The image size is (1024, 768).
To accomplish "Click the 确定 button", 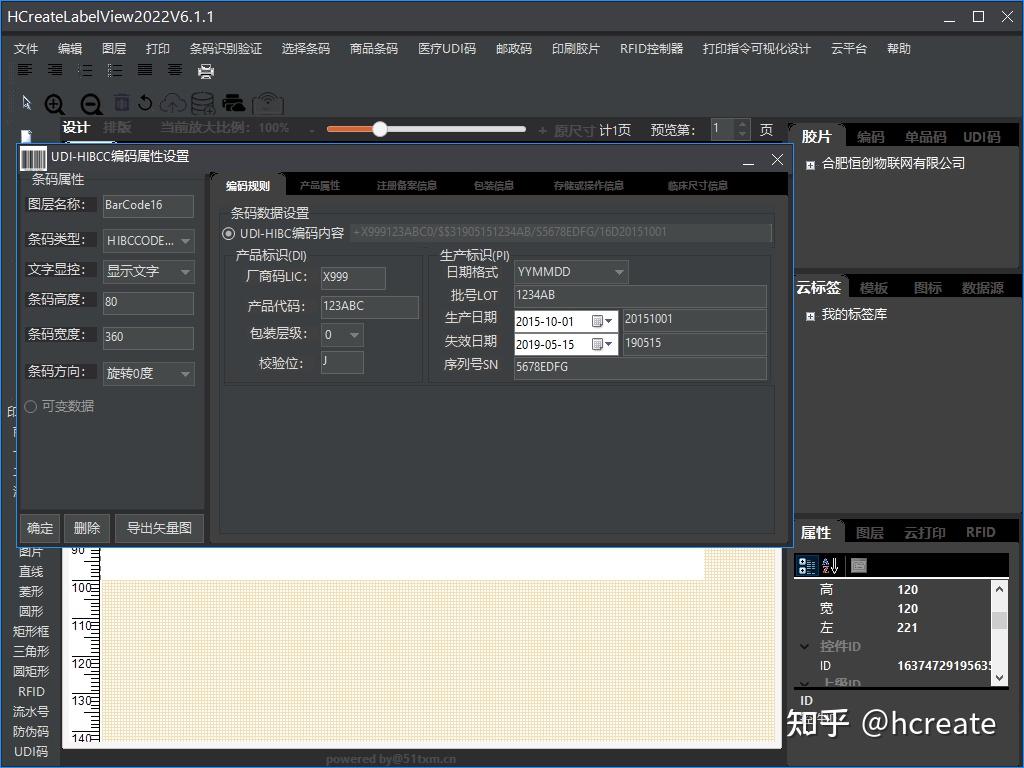I will [40, 528].
